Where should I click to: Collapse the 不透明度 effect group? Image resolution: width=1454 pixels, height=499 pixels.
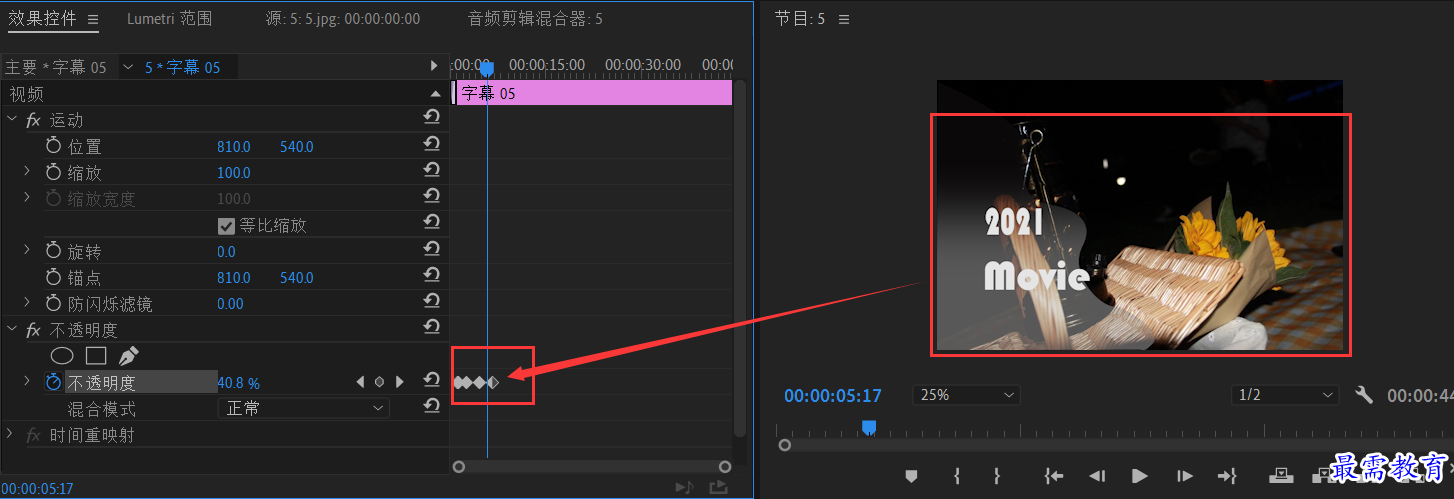click(x=12, y=329)
